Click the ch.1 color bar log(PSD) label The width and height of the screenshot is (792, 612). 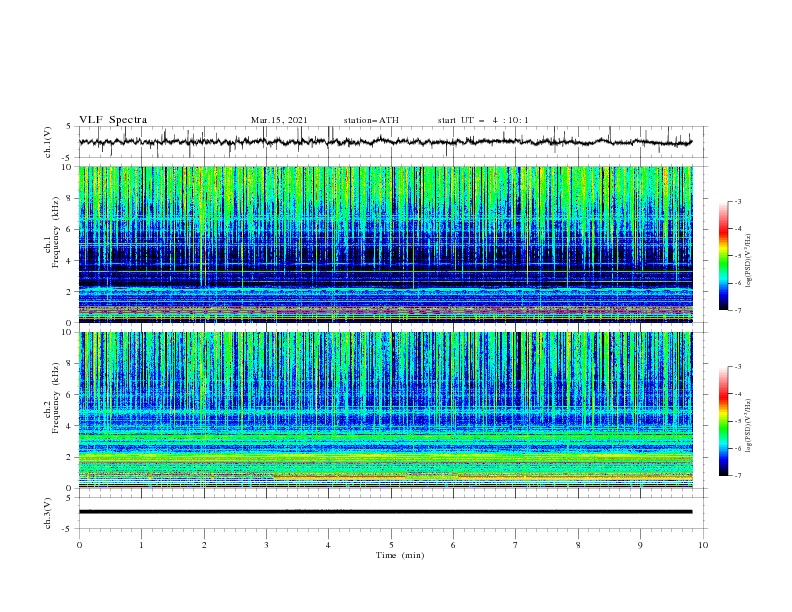click(x=749, y=261)
